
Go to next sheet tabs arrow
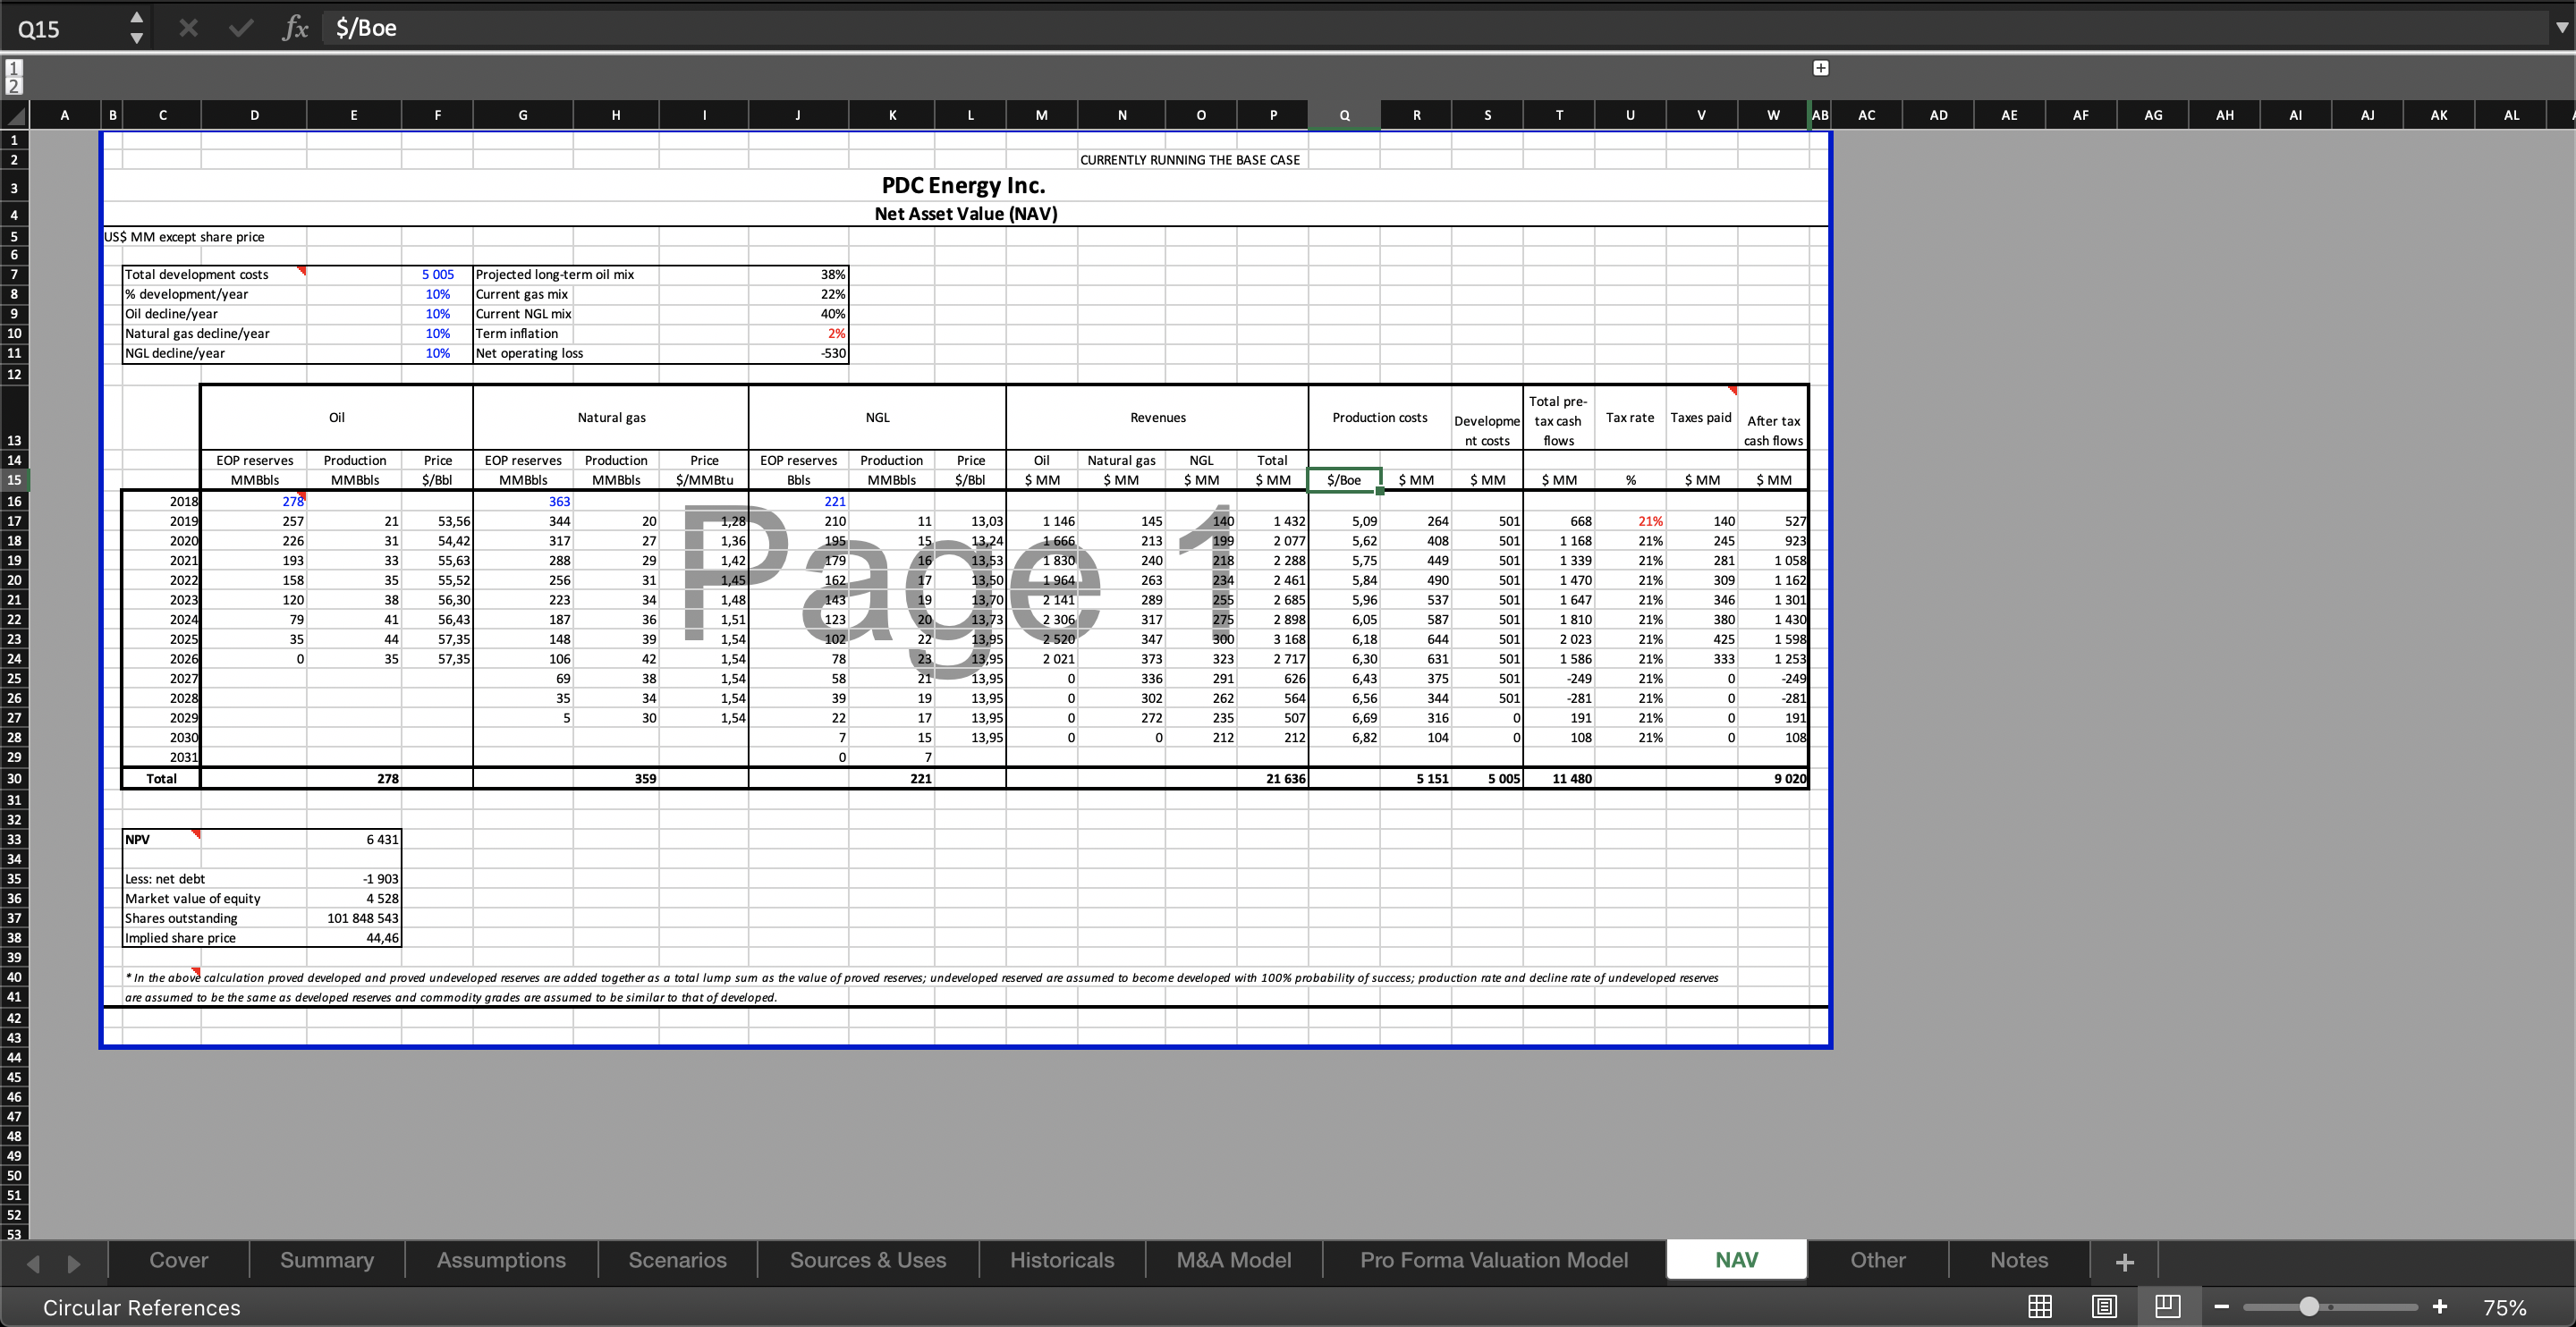73,1263
